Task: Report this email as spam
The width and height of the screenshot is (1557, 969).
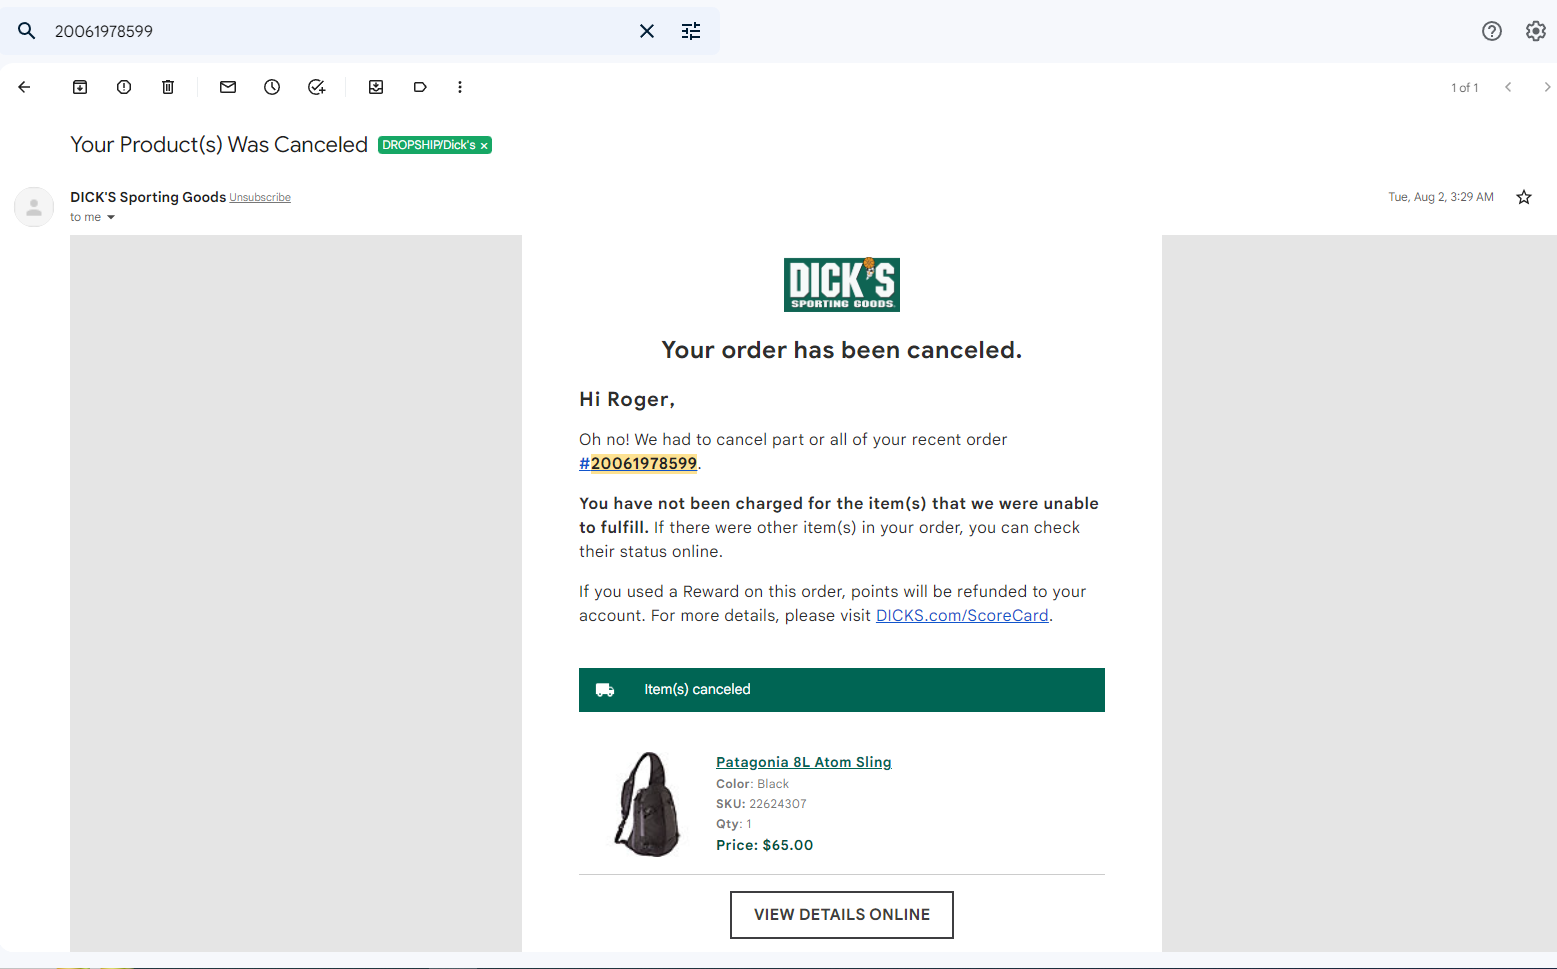Action: (124, 87)
